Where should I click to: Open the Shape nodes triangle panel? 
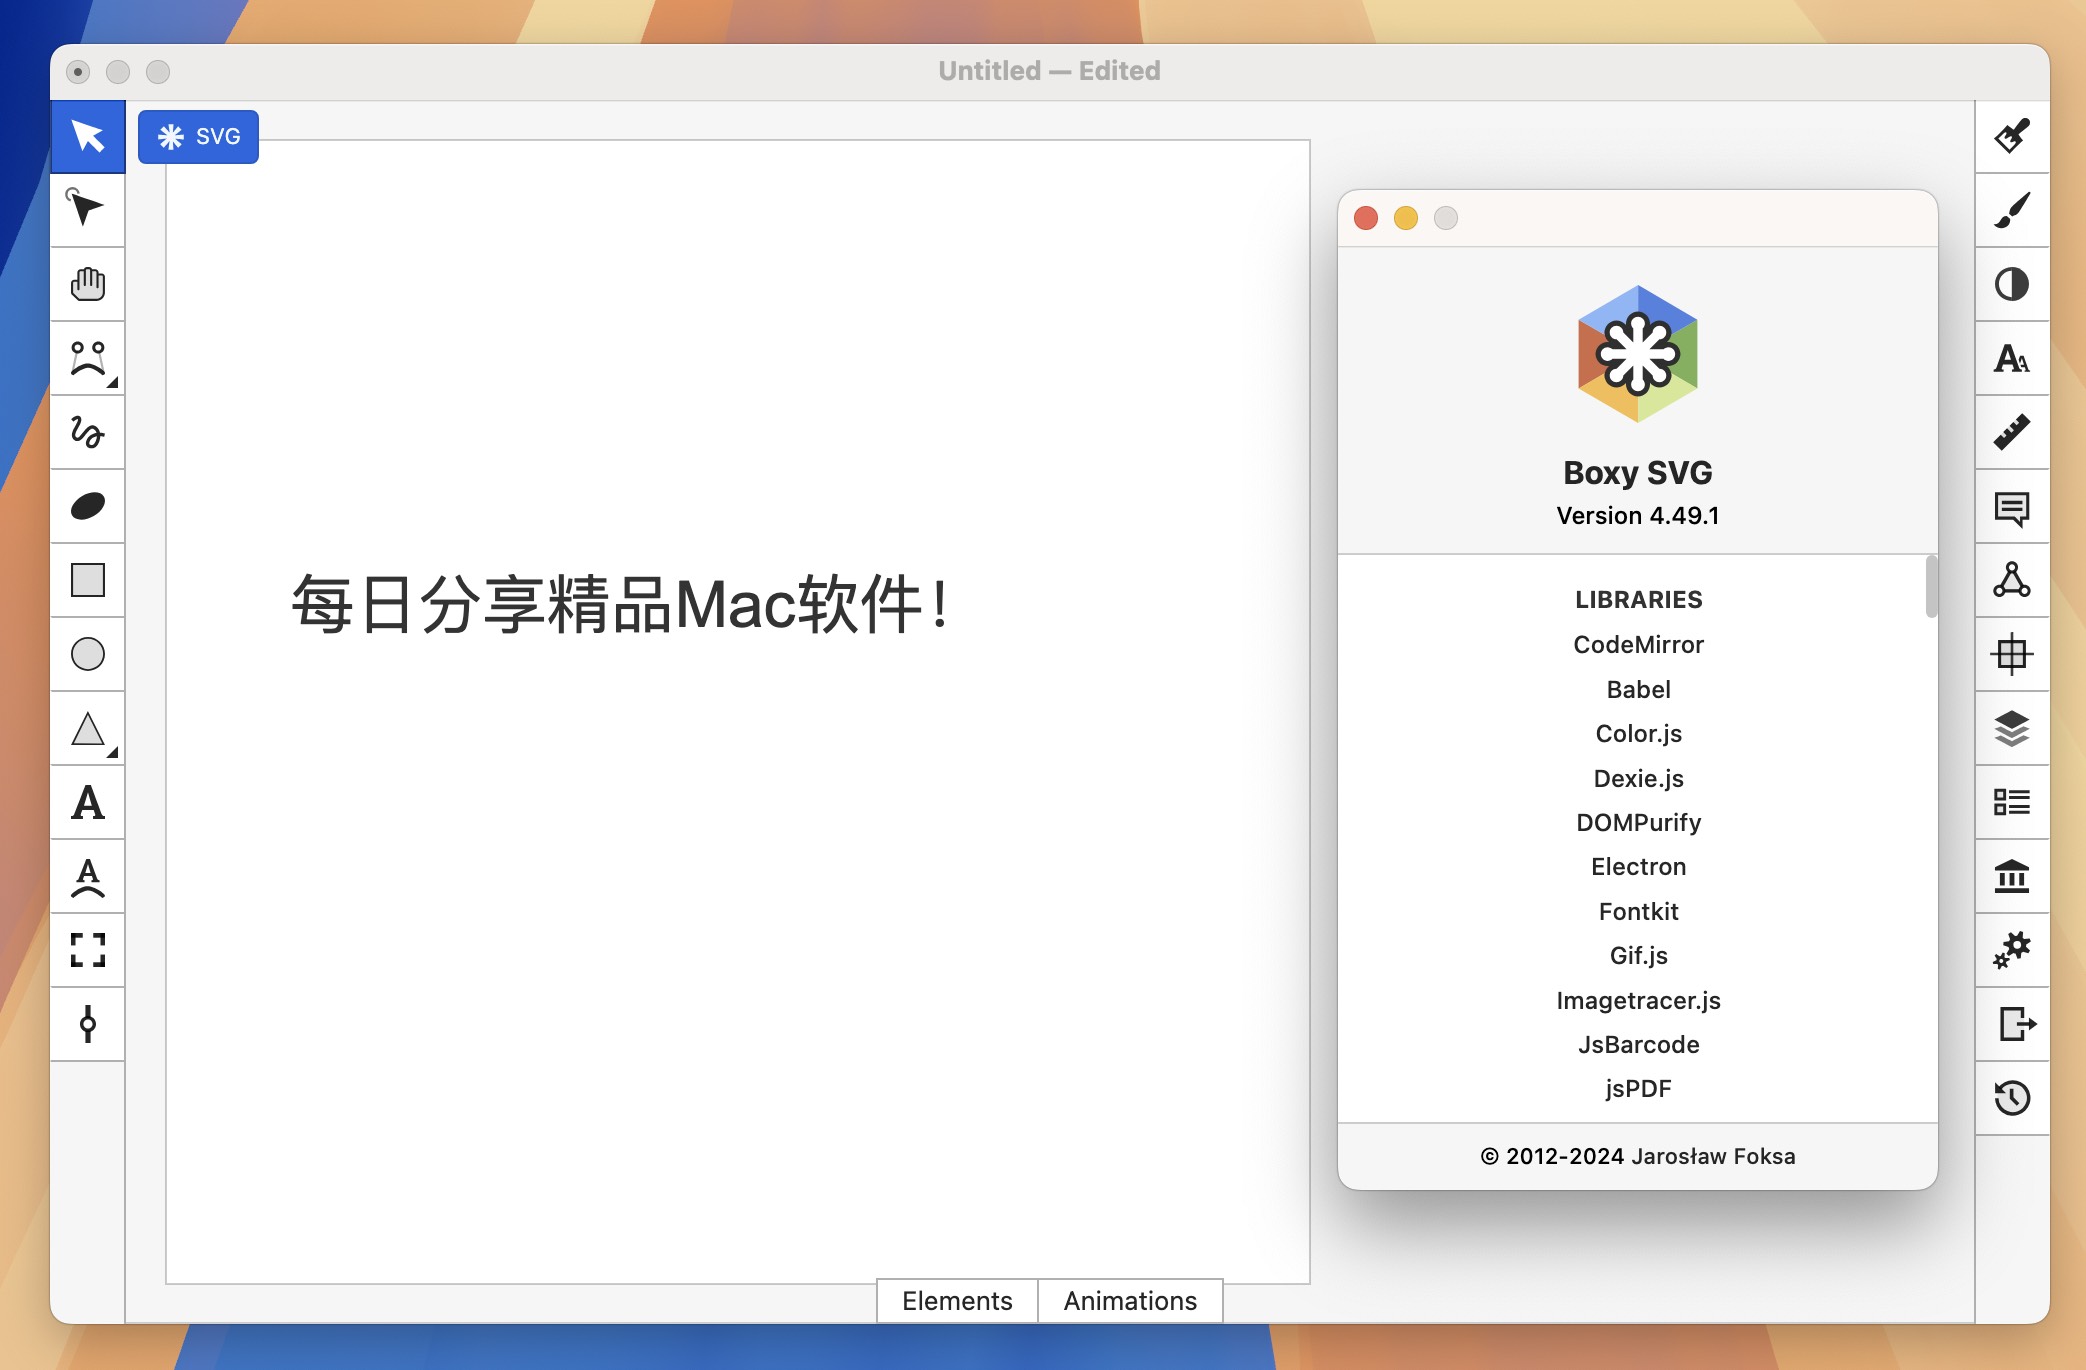pyautogui.click(x=2012, y=580)
